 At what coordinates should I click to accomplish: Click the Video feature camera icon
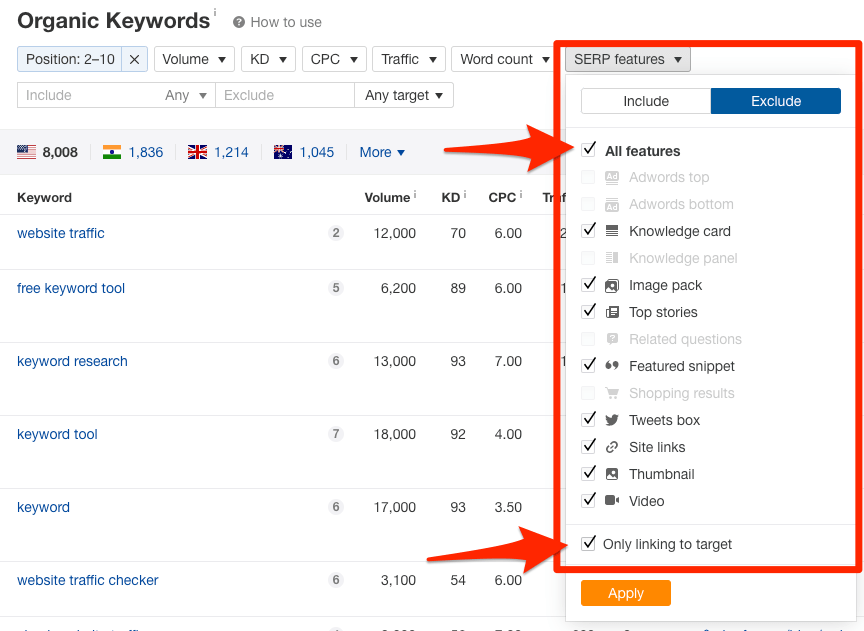(x=612, y=501)
